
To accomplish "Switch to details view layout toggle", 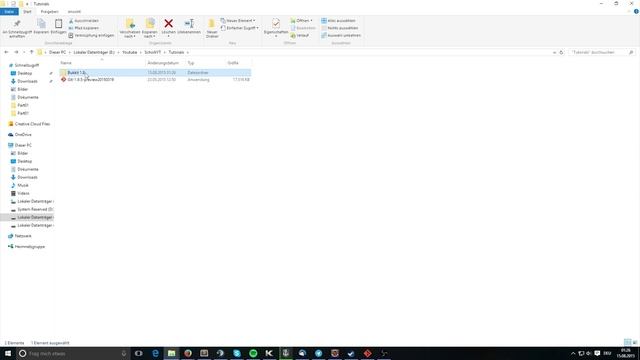I will tap(628, 342).
